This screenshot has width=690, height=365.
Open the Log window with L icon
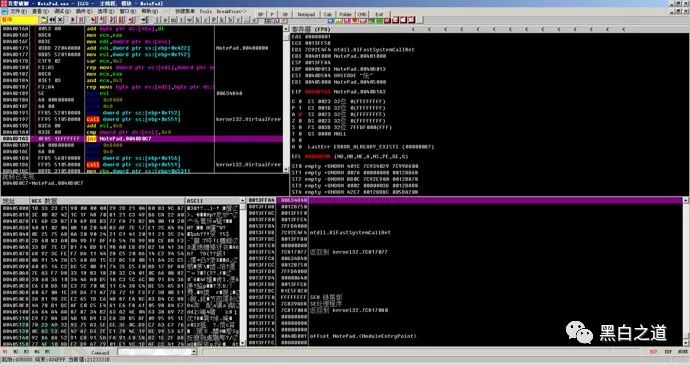pos(157,20)
